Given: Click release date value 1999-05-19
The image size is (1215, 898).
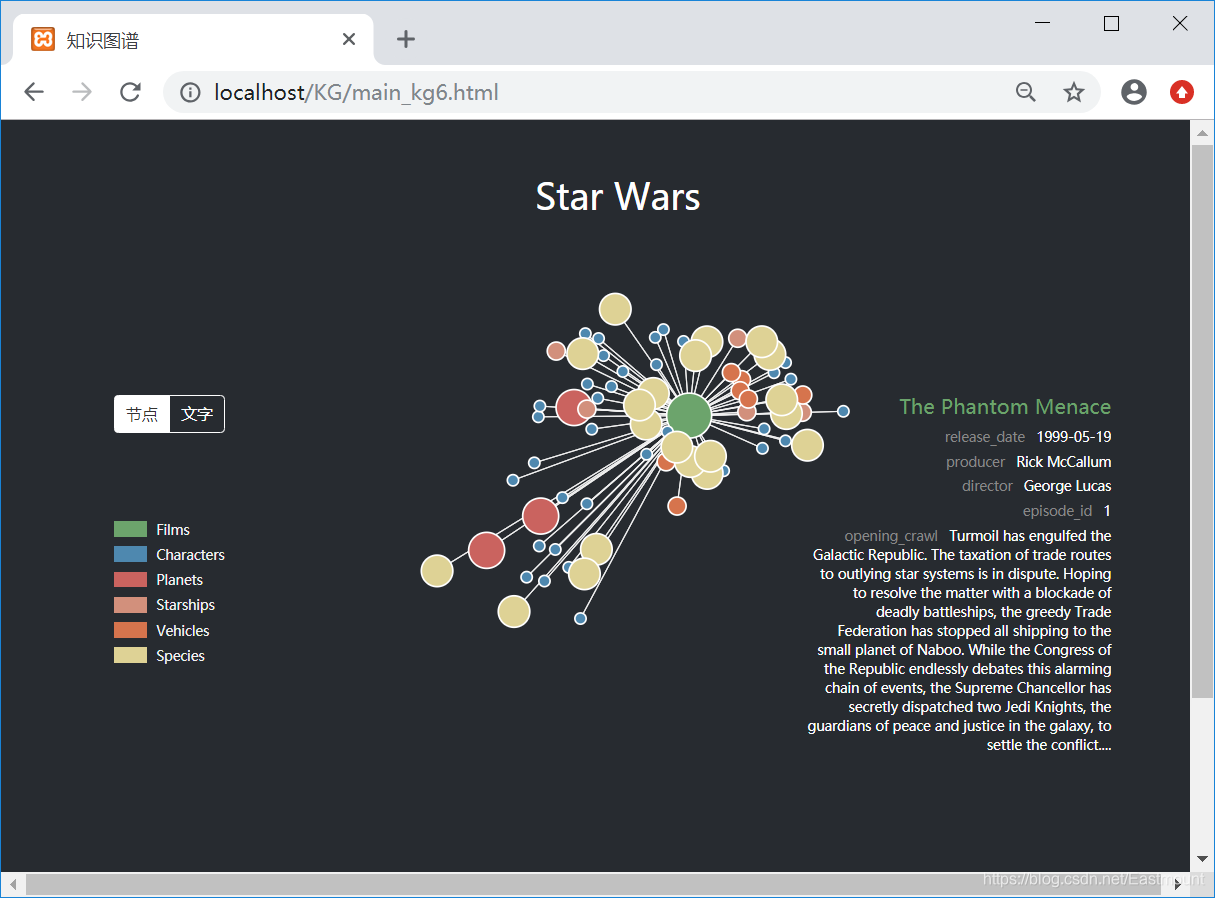Looking at the screenshot, I should [1074, 437].
